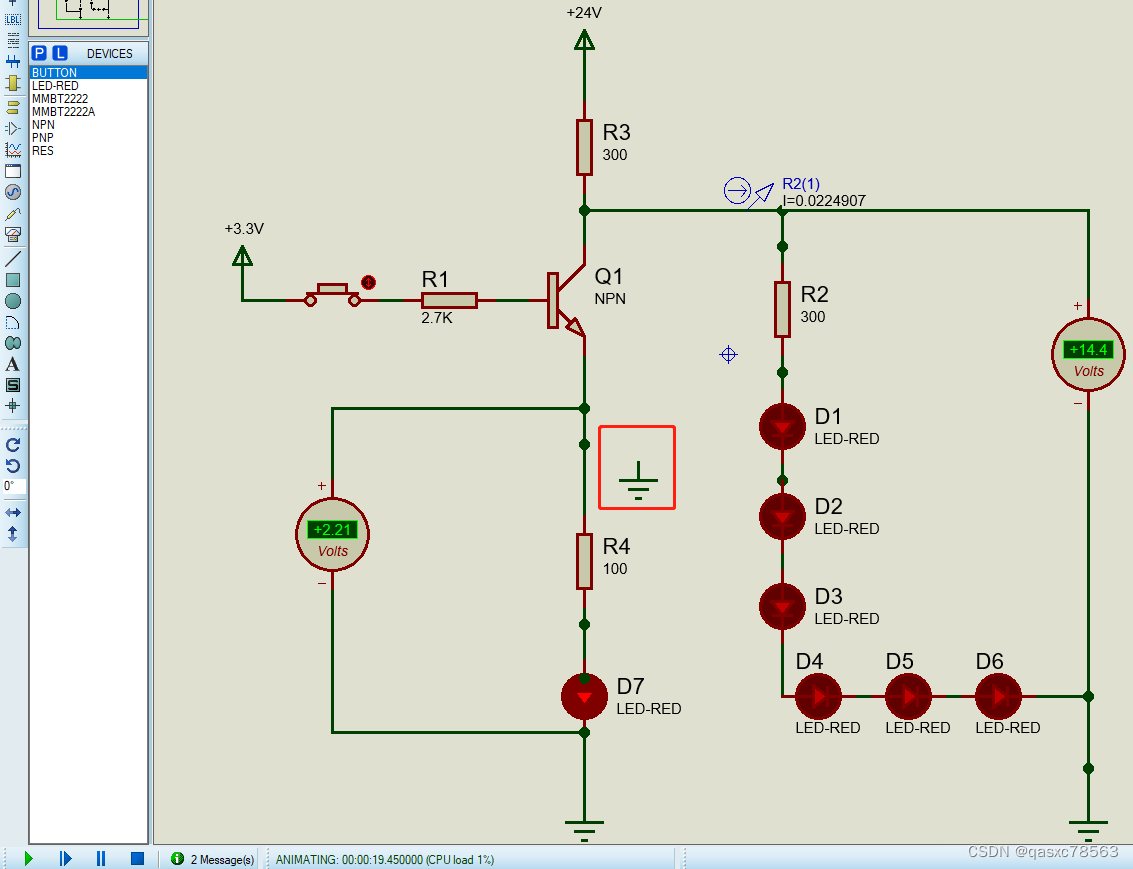Open the Virtual Instruments mode
Screen dimensions: 1133x869
(13, 235)
